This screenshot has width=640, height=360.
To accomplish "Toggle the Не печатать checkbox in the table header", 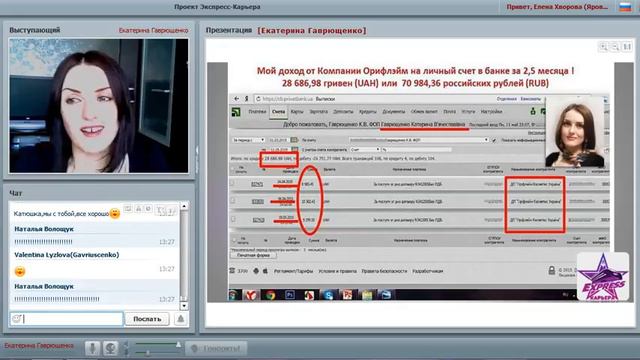I will (x=233, y=168).
